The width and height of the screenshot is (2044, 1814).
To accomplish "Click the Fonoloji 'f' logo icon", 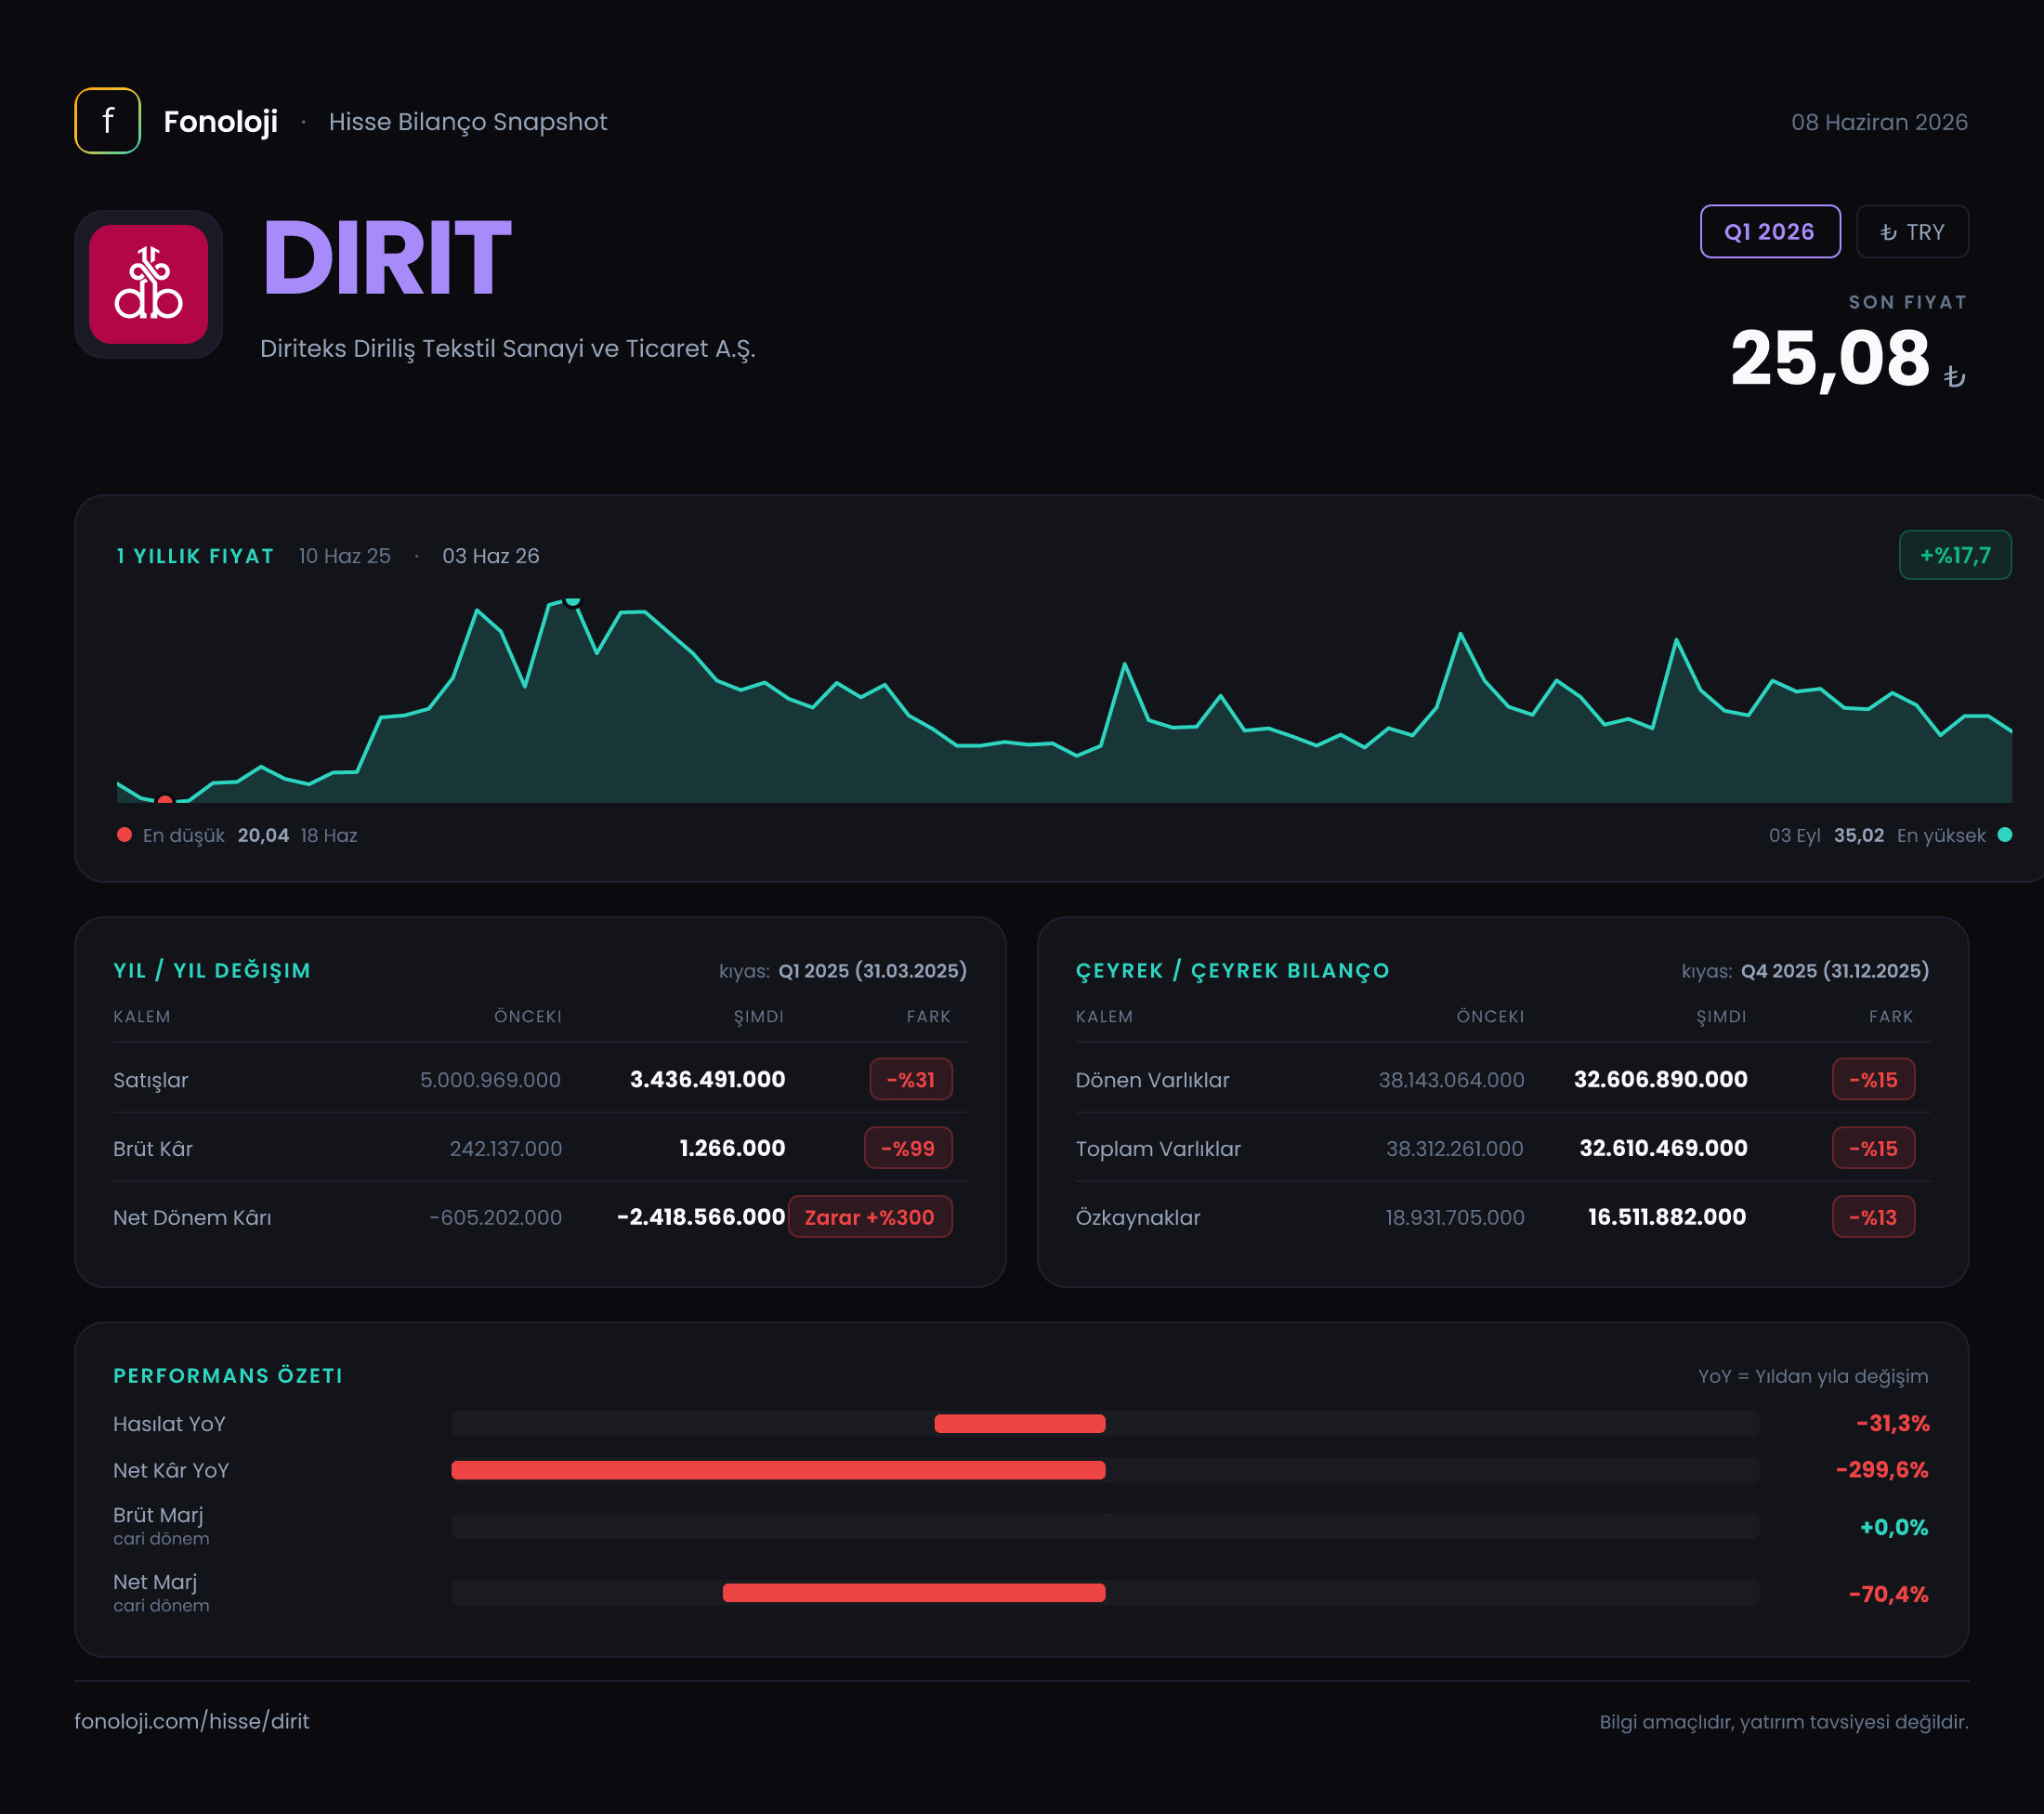I will point(107,121).
